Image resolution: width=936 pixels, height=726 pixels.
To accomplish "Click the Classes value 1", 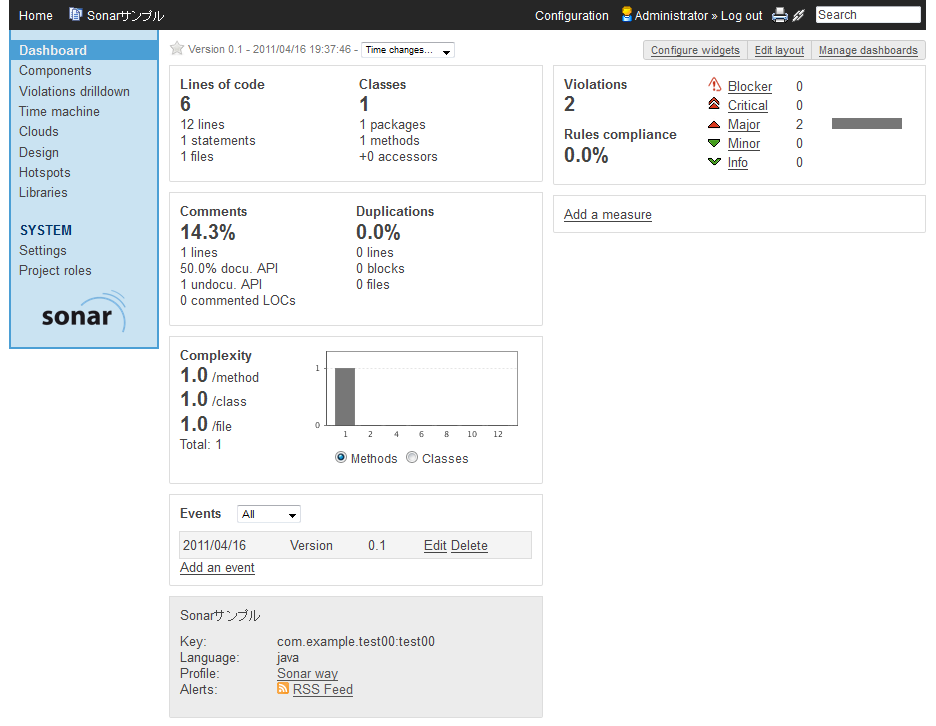I will tap(364, 104).
